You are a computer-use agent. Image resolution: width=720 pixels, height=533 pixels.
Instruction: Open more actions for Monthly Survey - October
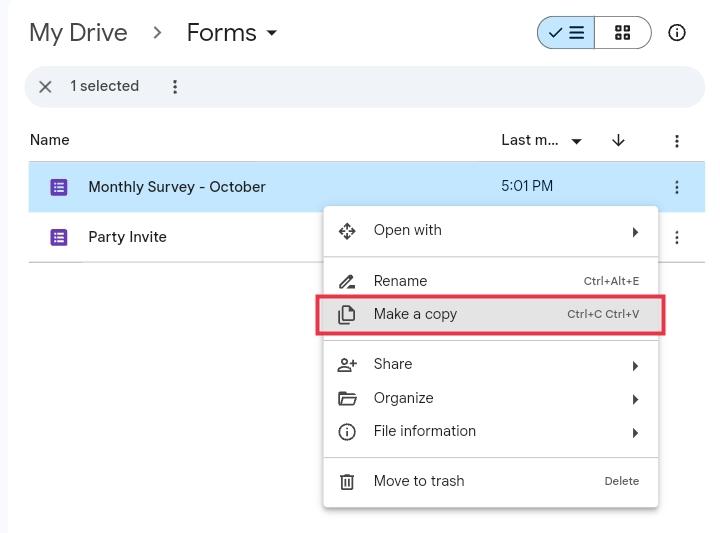point(677,187)
